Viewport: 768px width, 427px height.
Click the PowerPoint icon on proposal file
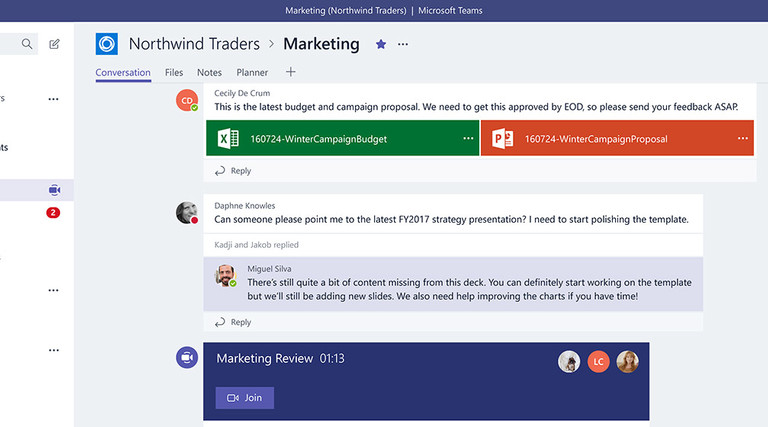point(503,139)
